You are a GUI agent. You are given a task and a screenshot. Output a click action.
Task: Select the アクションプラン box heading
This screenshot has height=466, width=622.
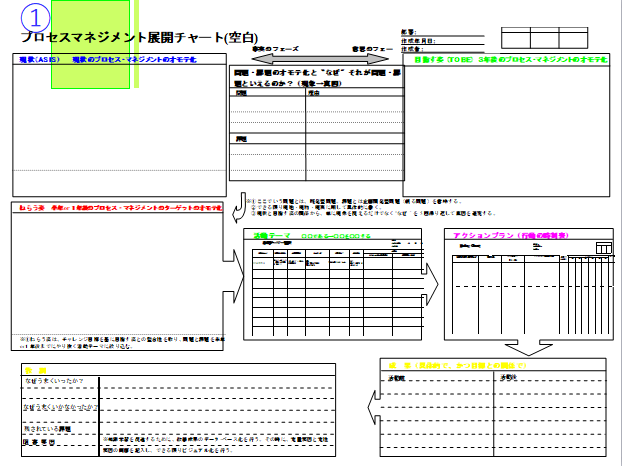point(490,233)
